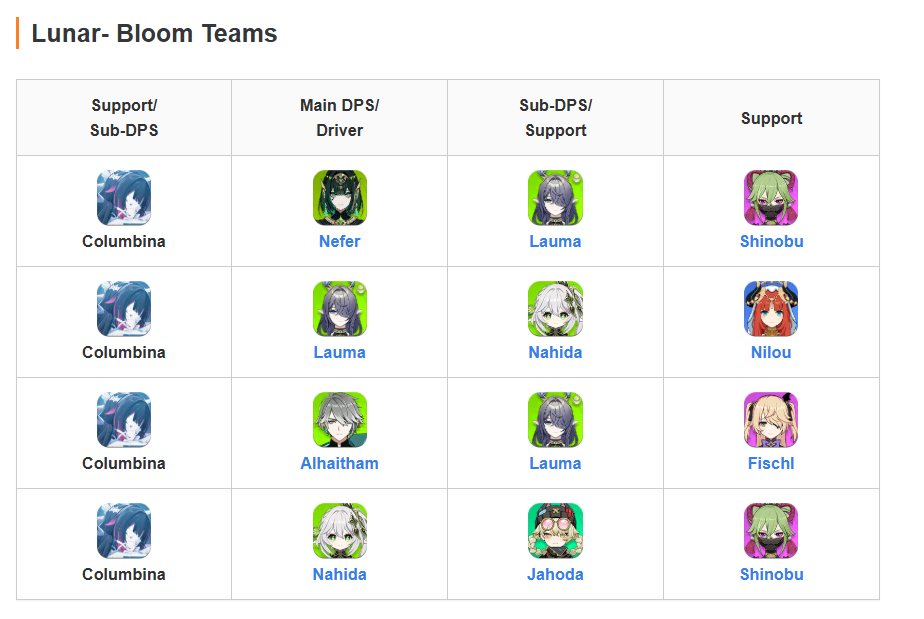This screenshot has height=619, width=924.
Task: Click the "Main DPS/ Driver" column header
Action: point(340,118)
